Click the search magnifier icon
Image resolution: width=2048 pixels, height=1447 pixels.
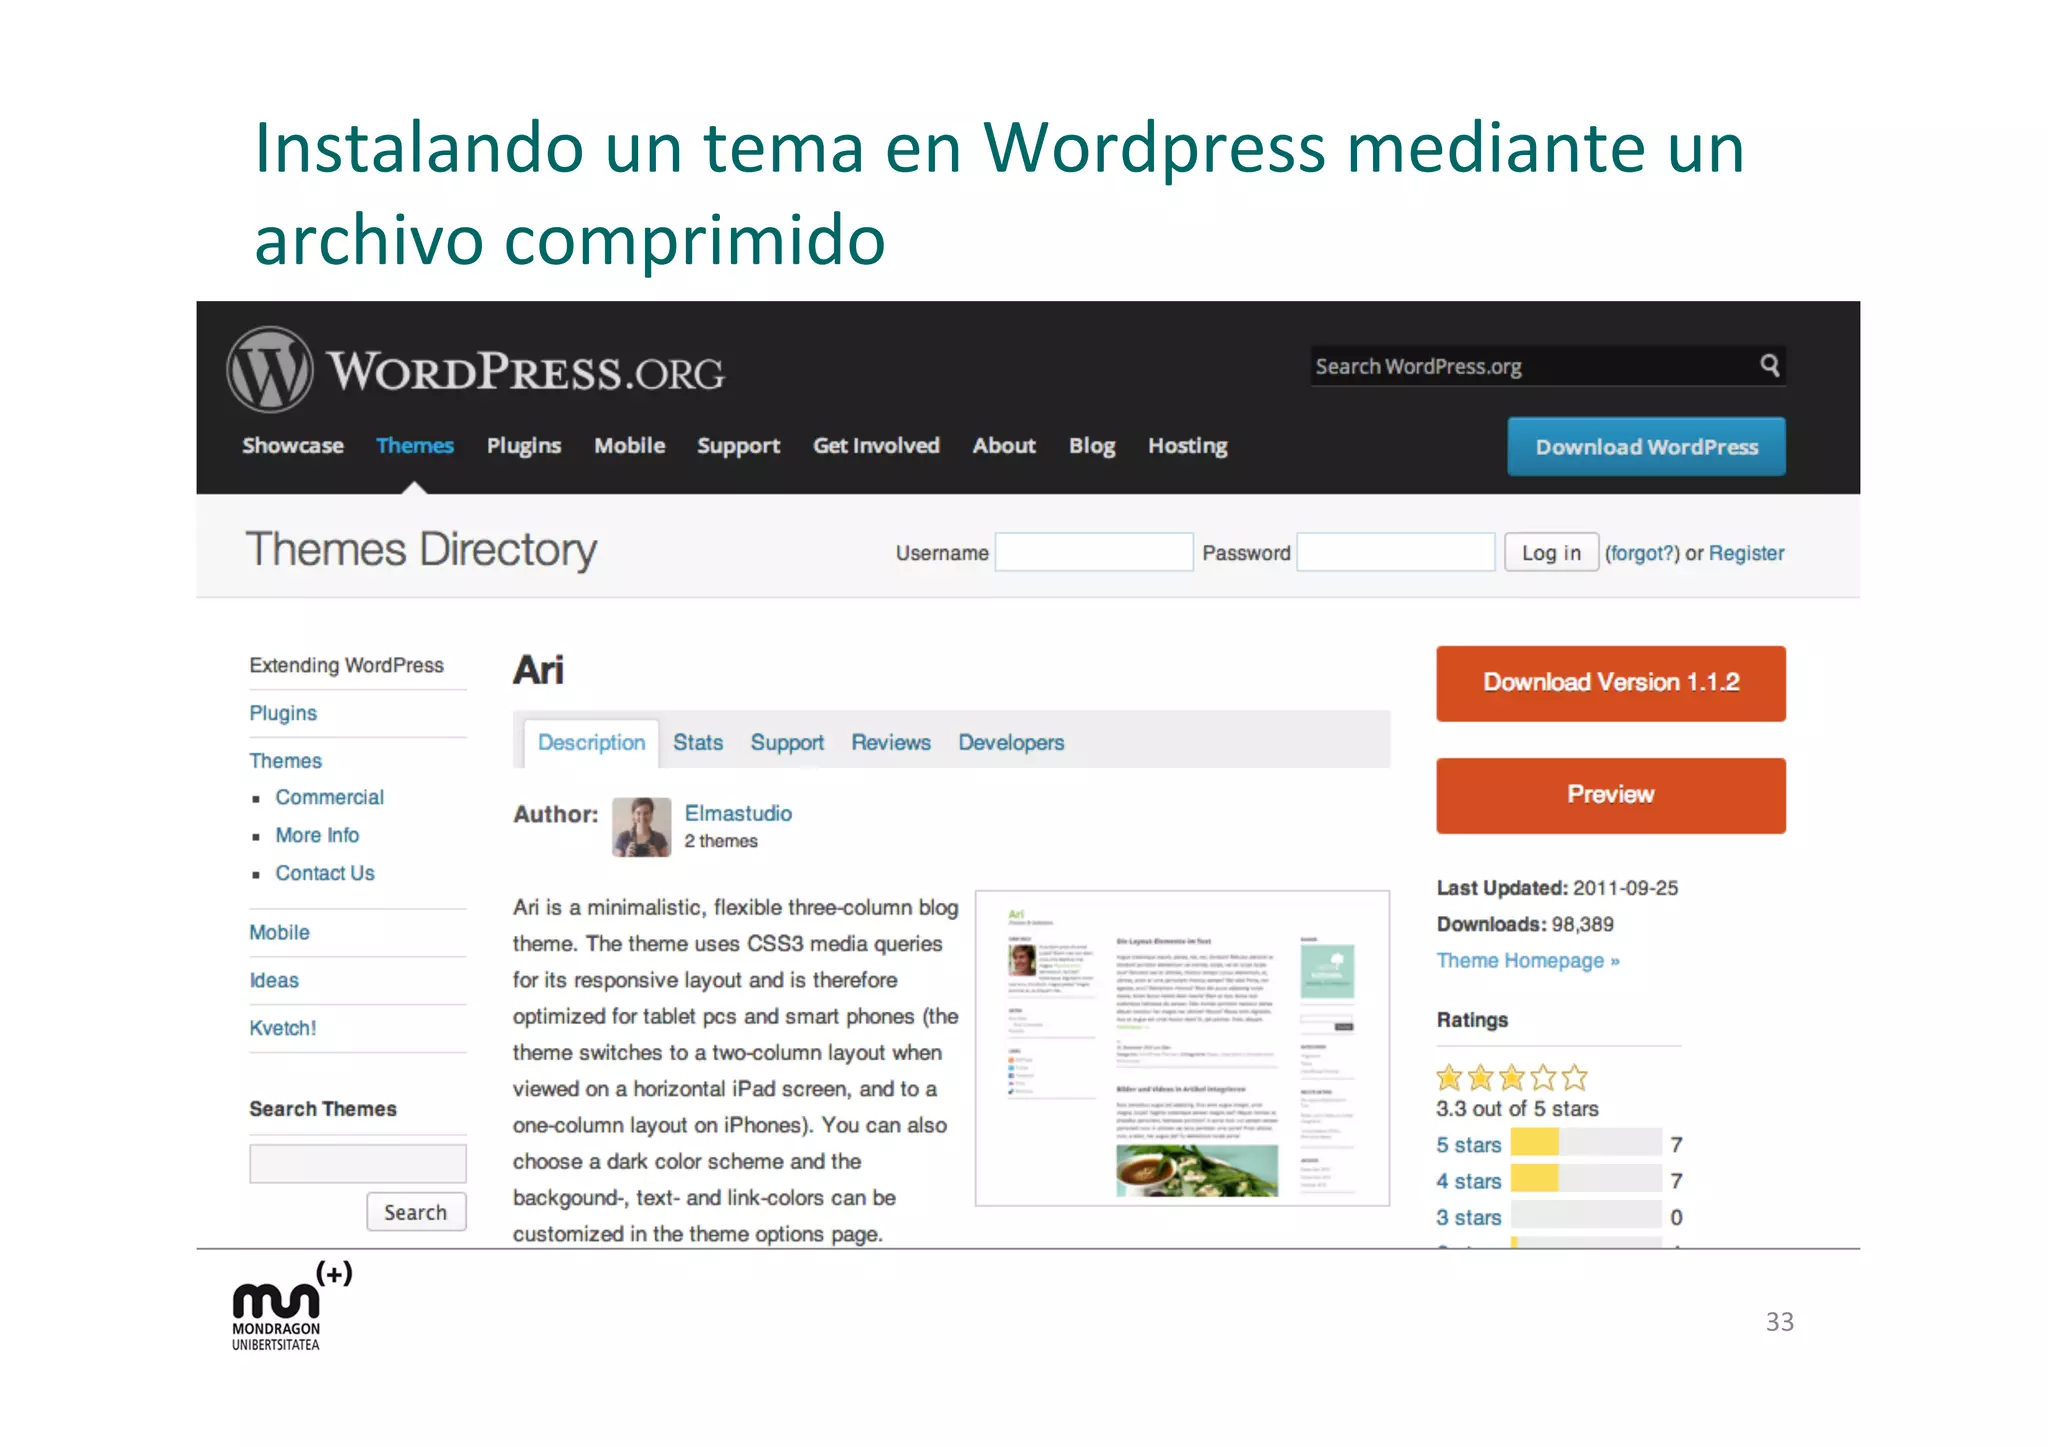[x=1769, y=365]
